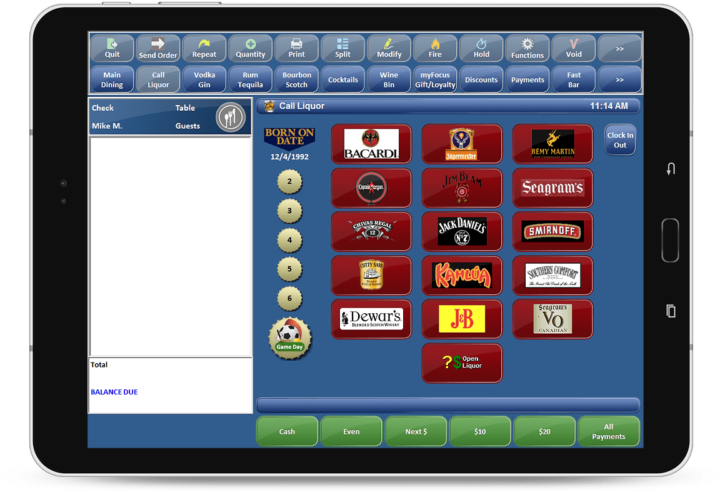This screenshot has height=492, width=720.
Task: Show more menu categories with second-row arrows
Action: [x=619, y=79]
